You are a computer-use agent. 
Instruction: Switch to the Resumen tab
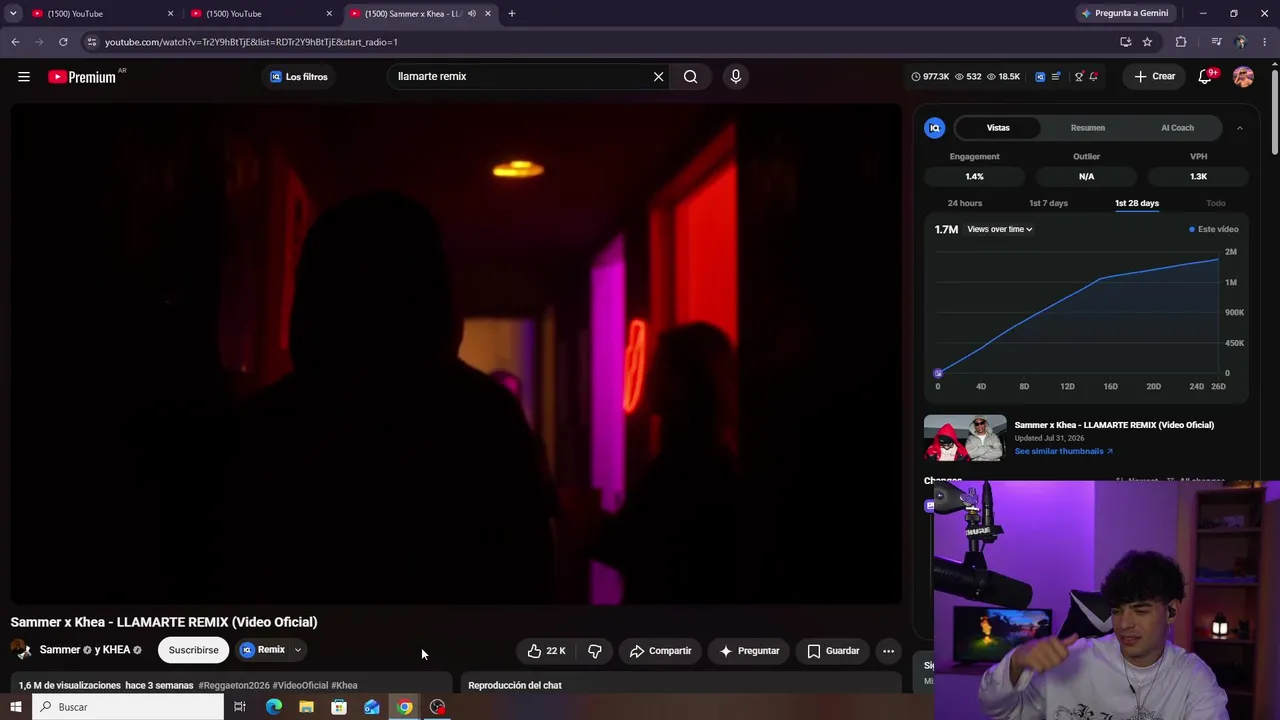pyautogui.click(x=1088, y=127)
